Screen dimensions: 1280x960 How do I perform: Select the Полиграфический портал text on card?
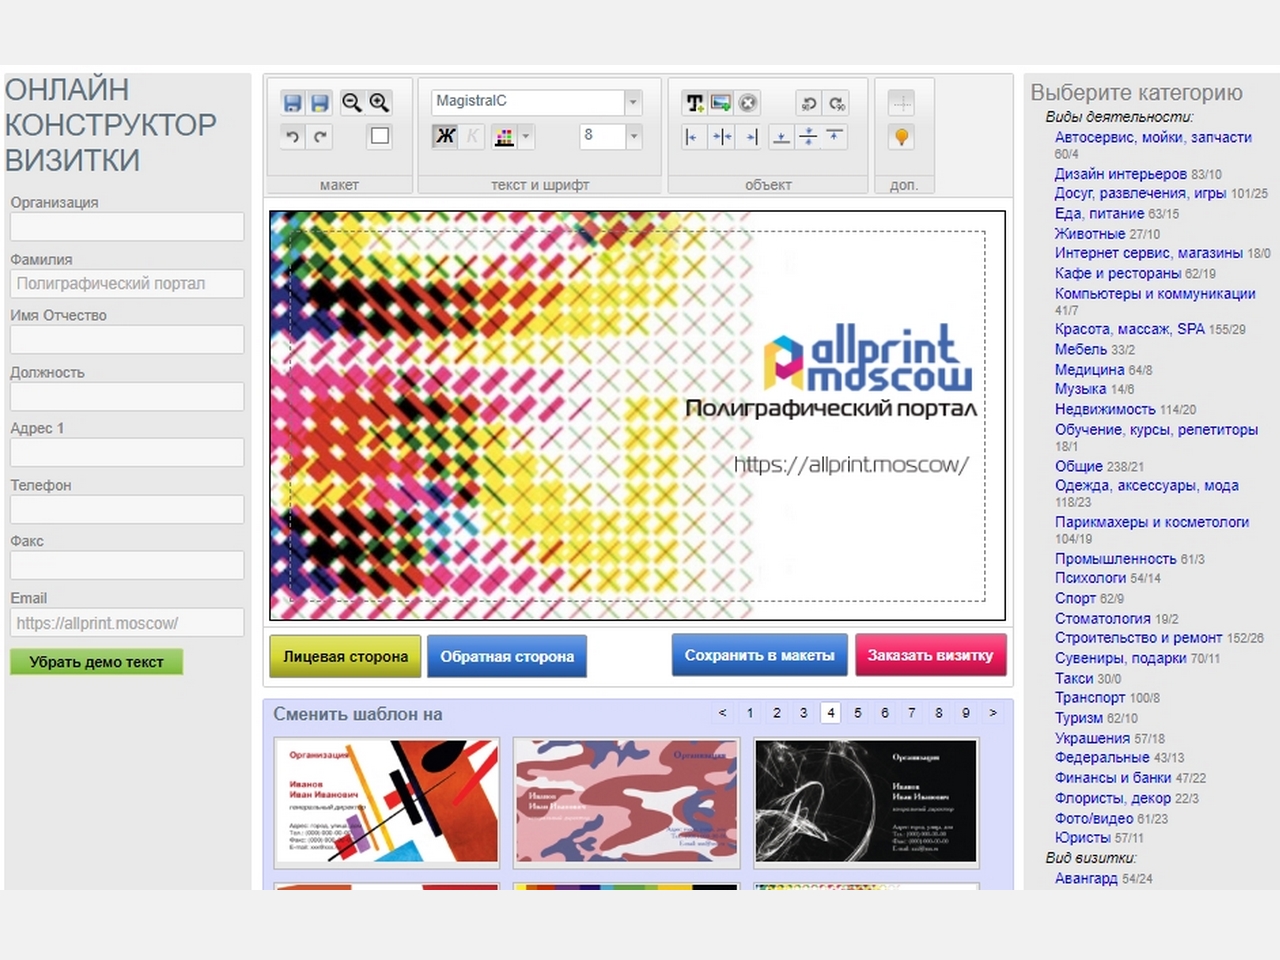831,408
